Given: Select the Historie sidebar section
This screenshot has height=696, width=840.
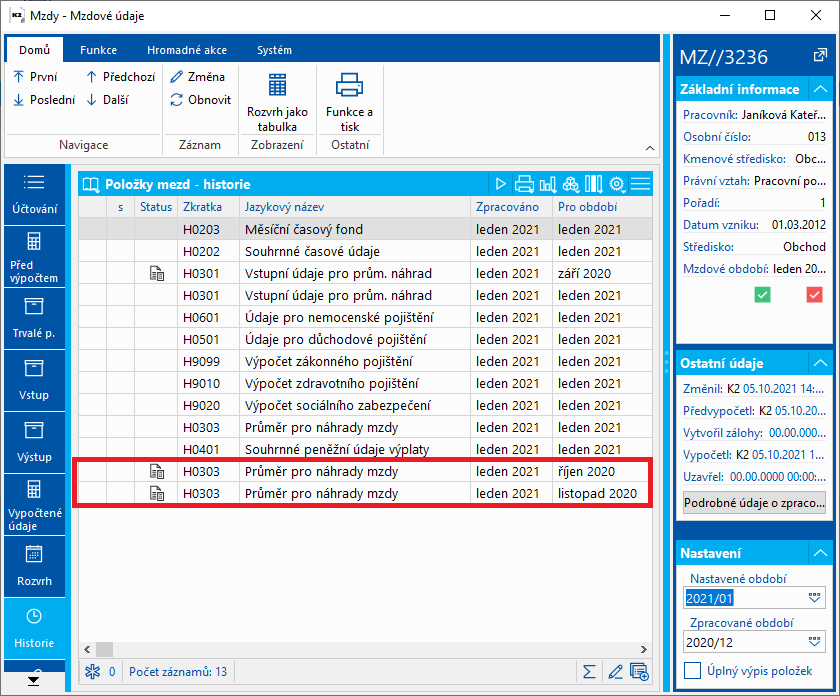Looking at the screenshot, I should pos(34,629).
